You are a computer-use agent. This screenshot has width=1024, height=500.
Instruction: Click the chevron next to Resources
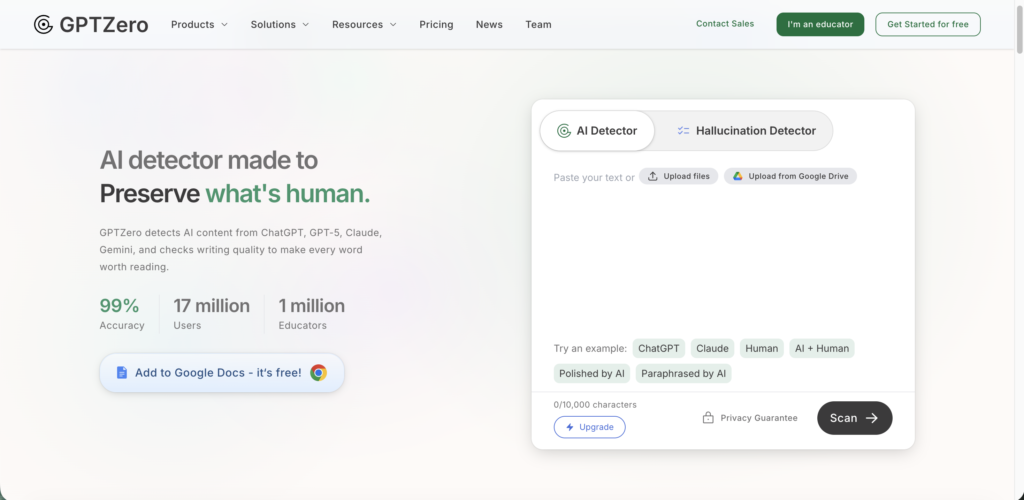click(392, 25)
